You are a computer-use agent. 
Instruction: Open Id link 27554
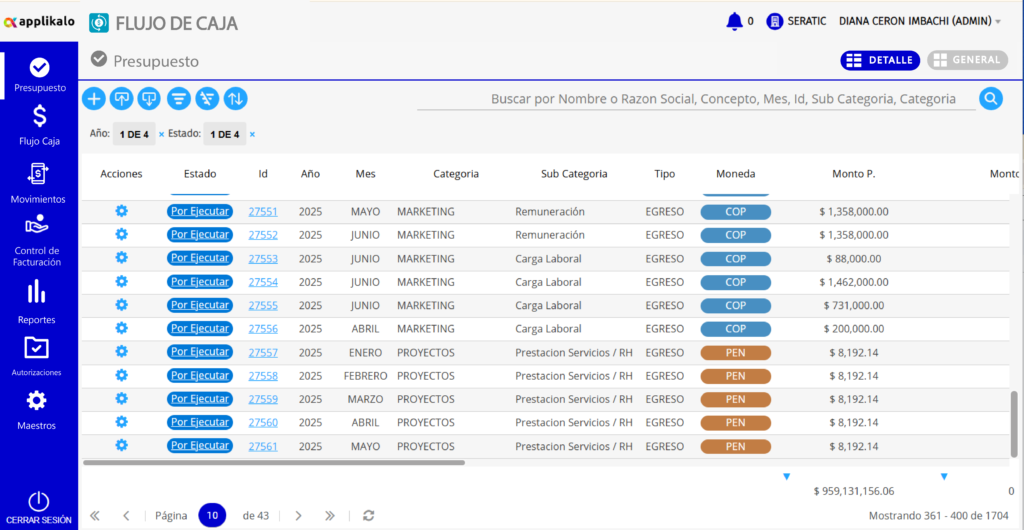pos(263,282)
